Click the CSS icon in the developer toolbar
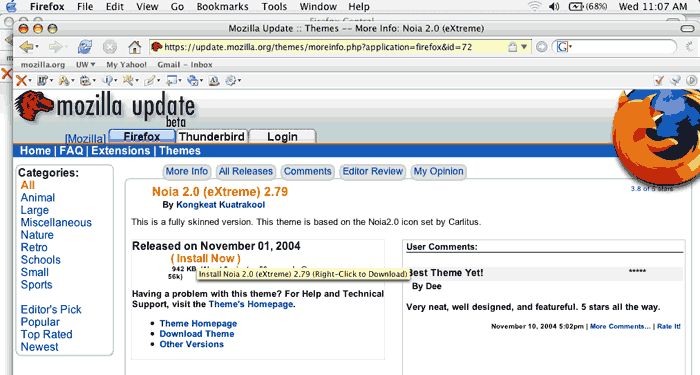The image size is (700, 375). [x=42, y=80]
